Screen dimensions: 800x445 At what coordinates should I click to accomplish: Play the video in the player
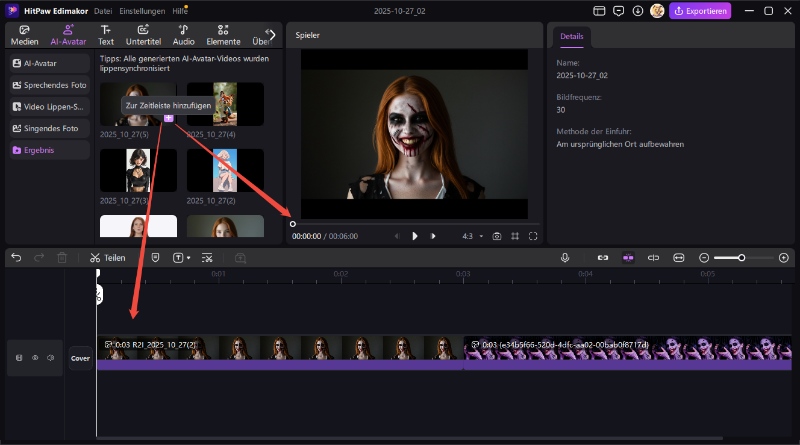point(415,236)
